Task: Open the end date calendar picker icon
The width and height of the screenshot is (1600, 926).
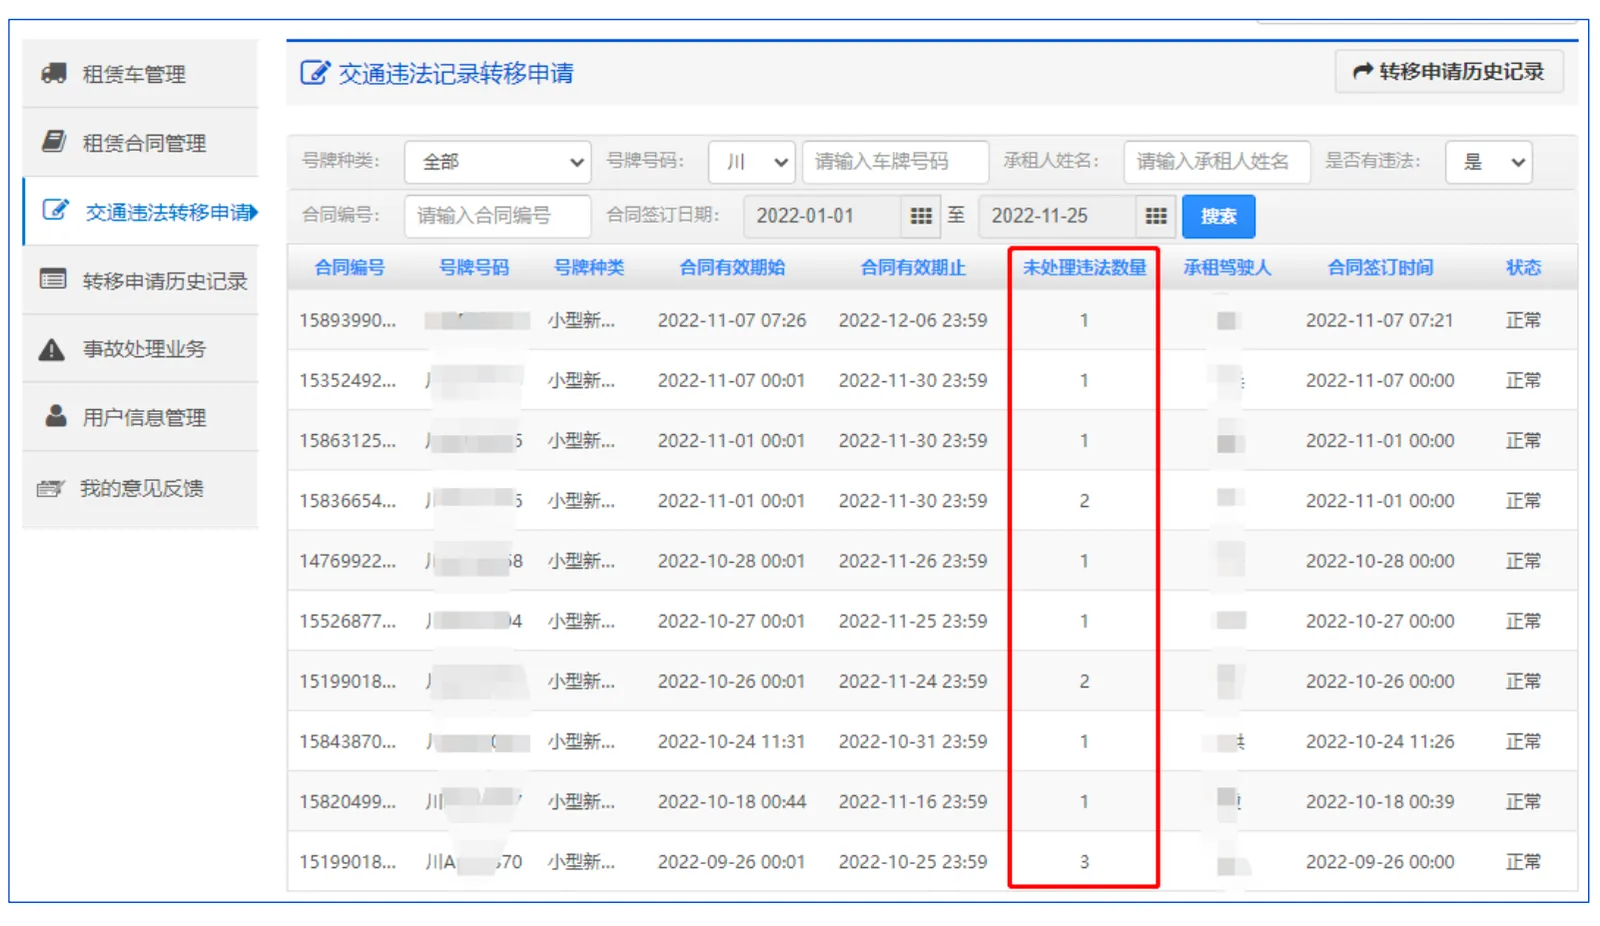Action: (x=1156, y=216)
